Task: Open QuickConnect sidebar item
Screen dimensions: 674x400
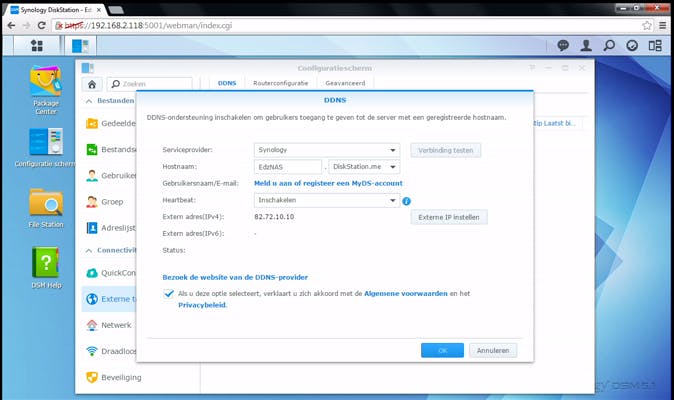Action: pyautogui.click(x=111, y=273)
